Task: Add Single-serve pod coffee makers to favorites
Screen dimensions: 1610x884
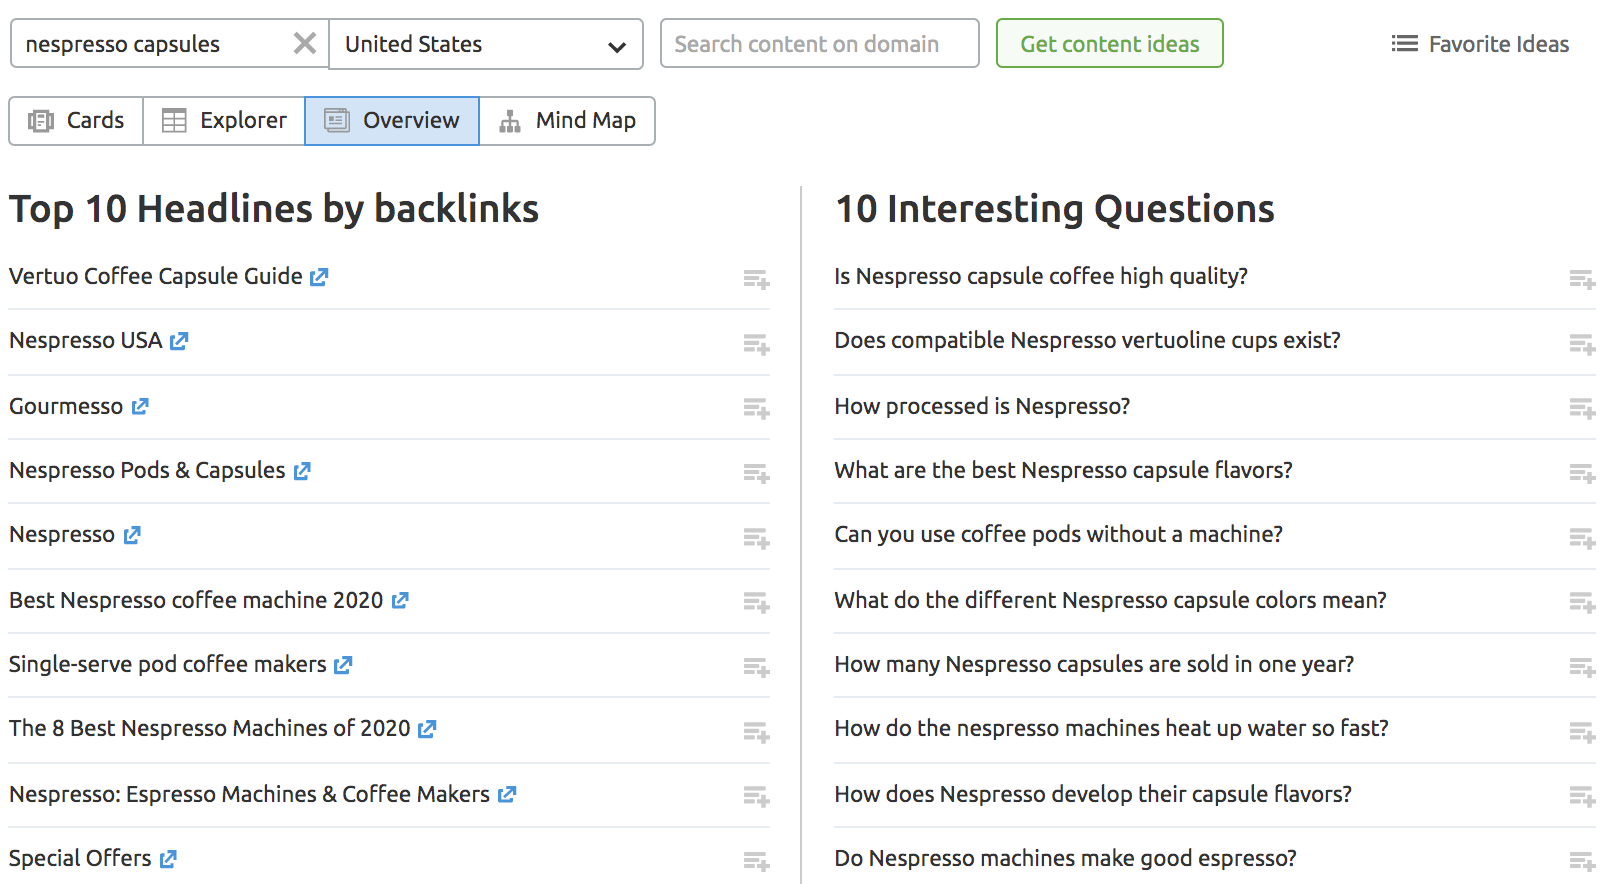Action: (x=756, y=667)
